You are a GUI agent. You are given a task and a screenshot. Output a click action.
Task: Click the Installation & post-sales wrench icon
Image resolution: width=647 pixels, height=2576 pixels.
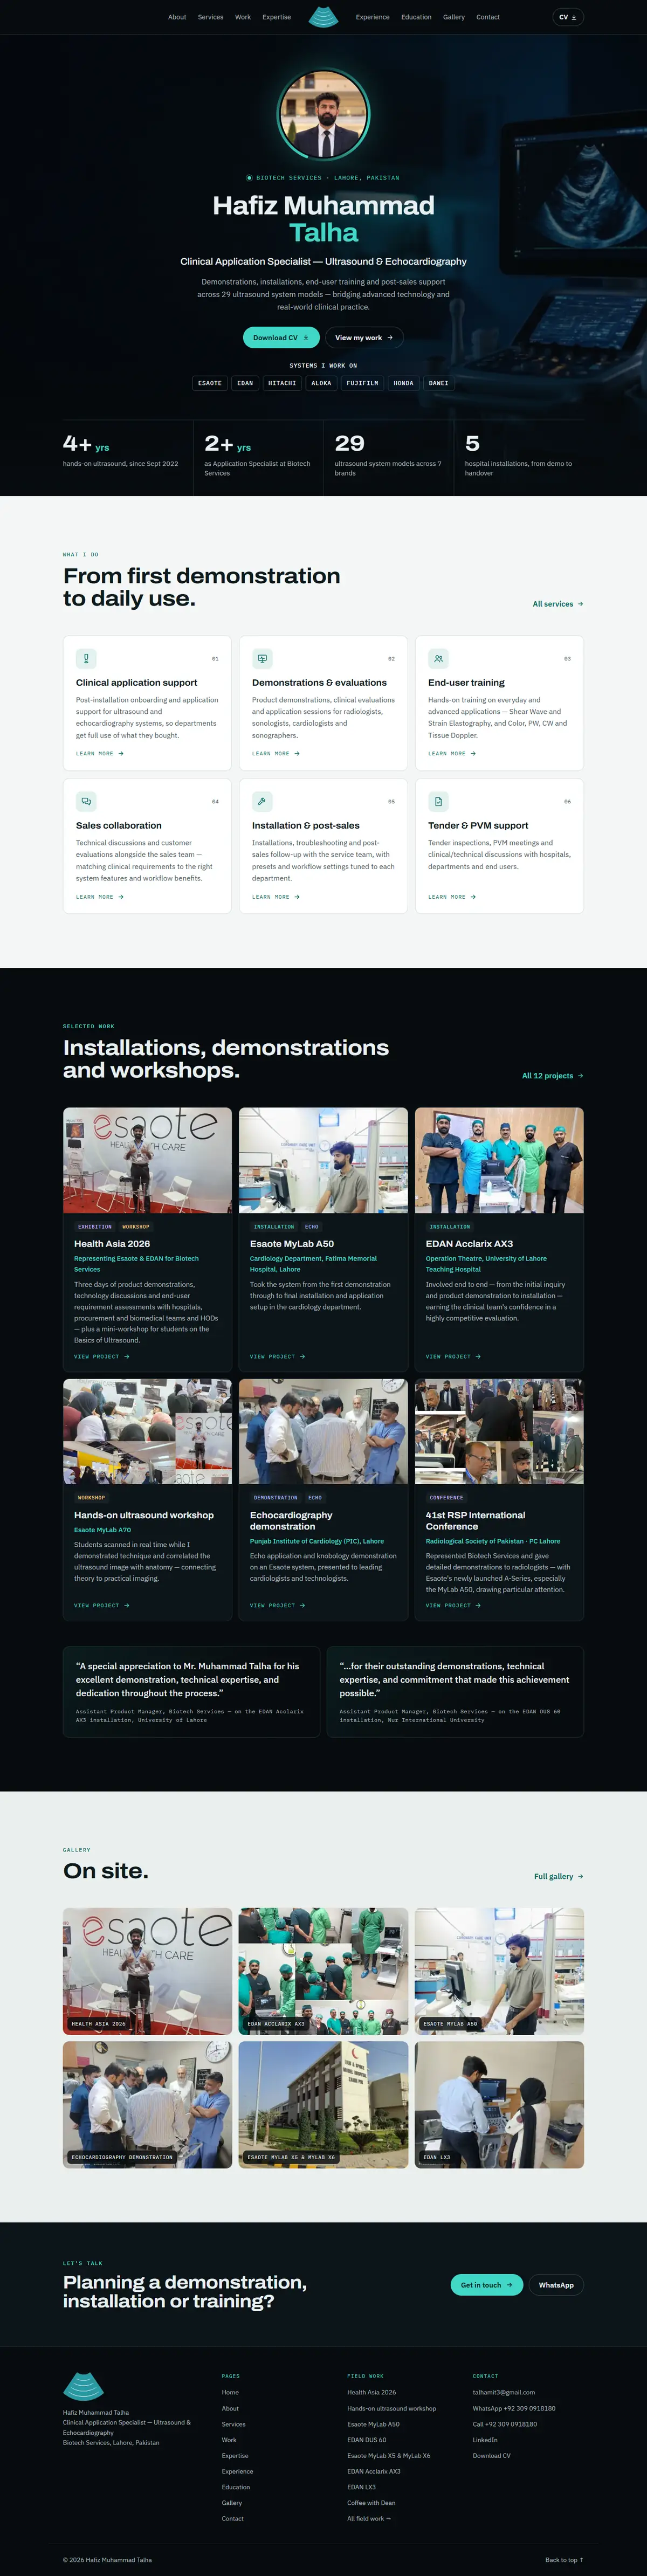tap(262, 801)
